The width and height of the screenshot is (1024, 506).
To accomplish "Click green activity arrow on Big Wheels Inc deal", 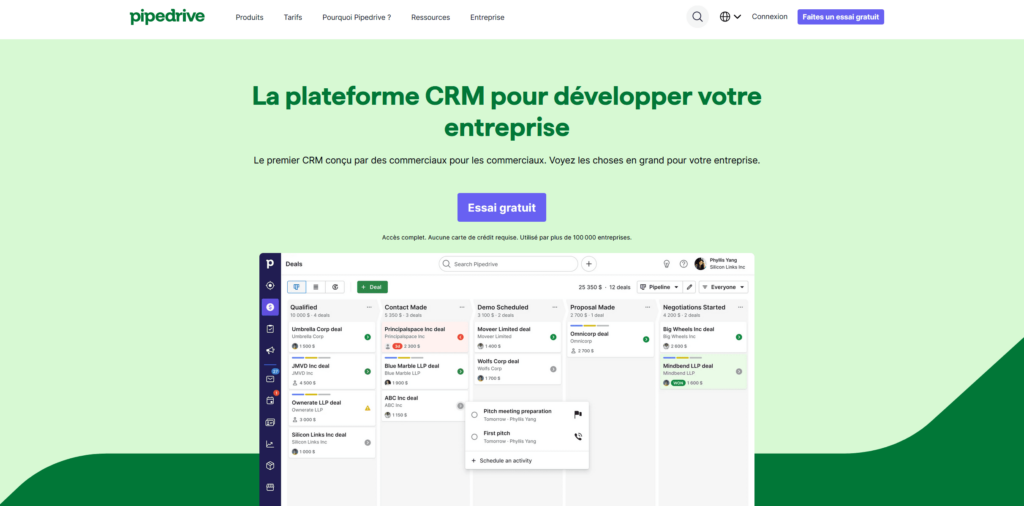I will [739, 337].
